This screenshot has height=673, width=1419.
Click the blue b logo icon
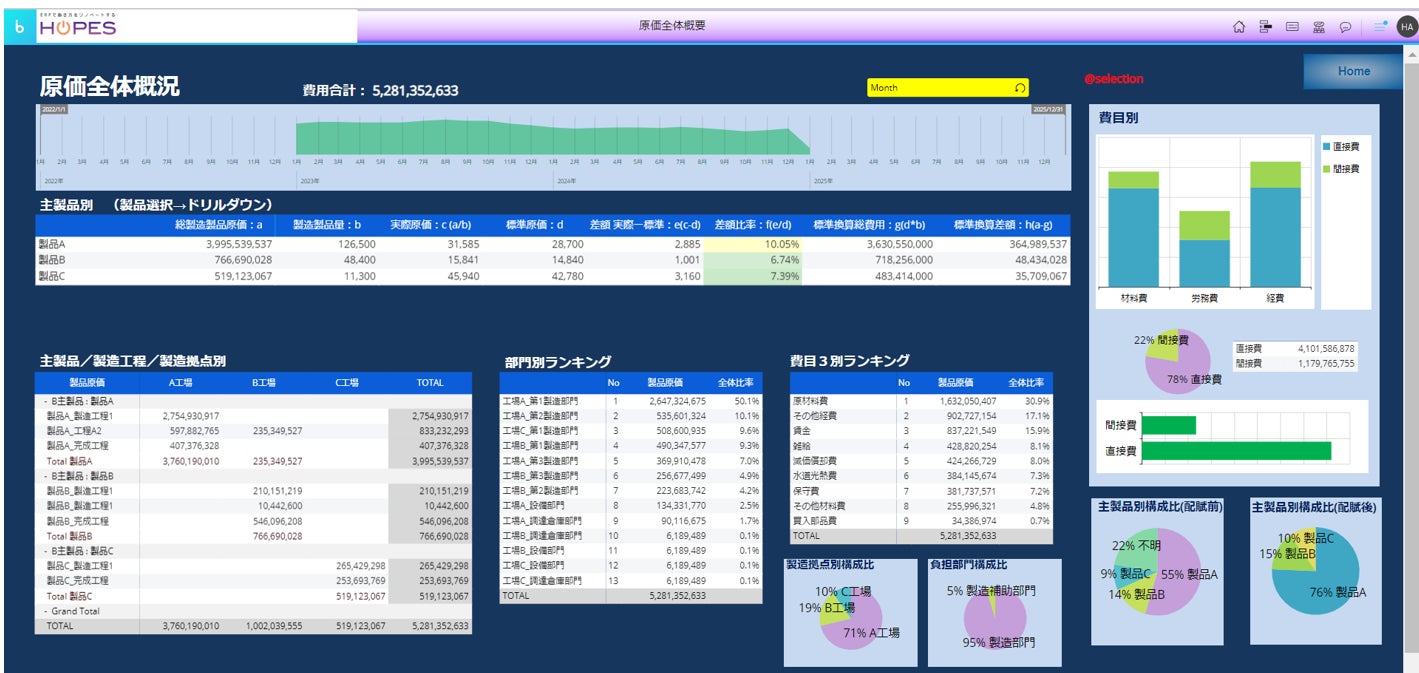click(x=18, y=28)
